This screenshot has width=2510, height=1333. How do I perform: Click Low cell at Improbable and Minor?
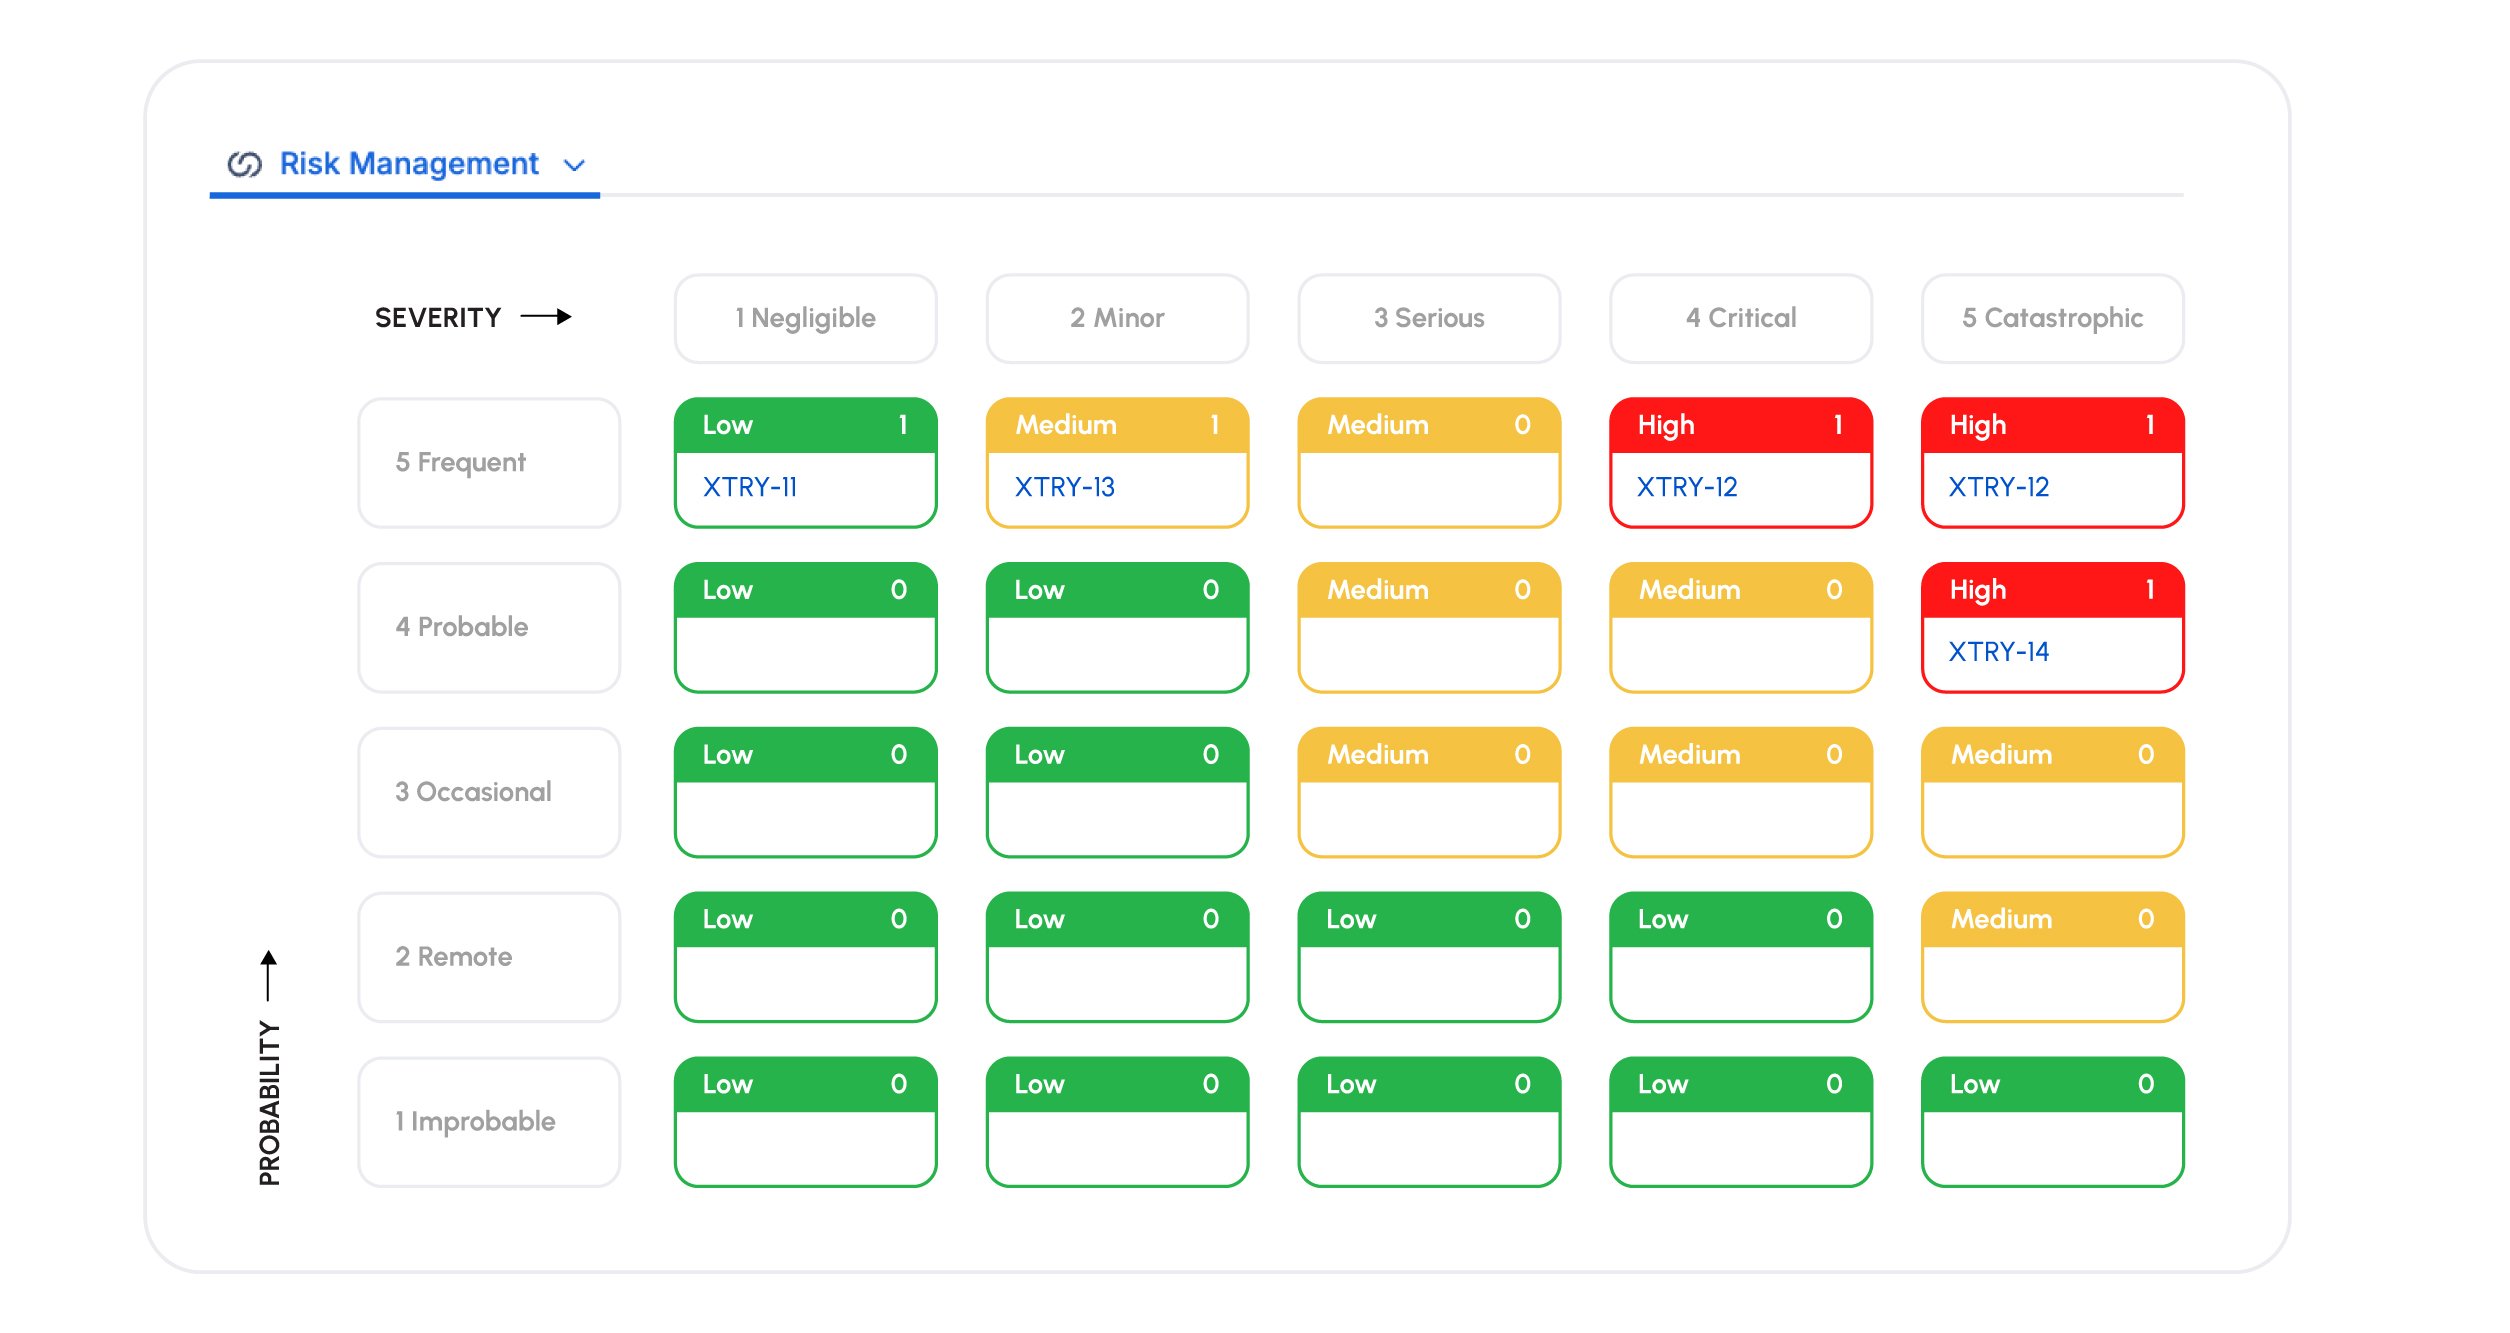(x=1118, y=1122)
